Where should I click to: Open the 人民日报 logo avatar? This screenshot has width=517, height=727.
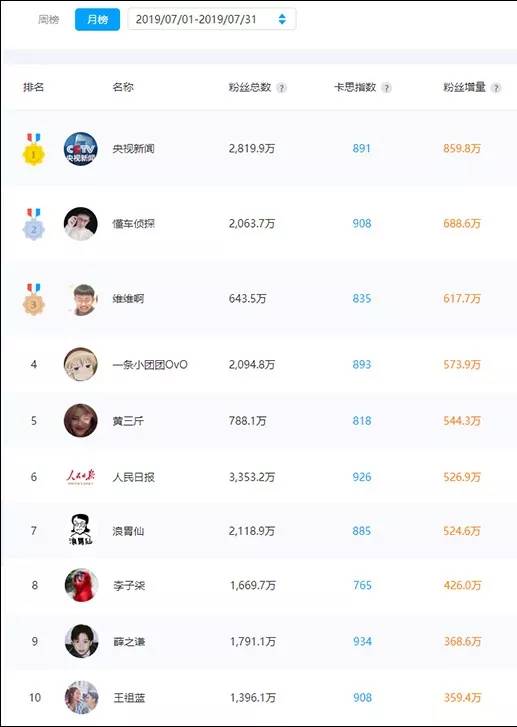pos(81,477)
